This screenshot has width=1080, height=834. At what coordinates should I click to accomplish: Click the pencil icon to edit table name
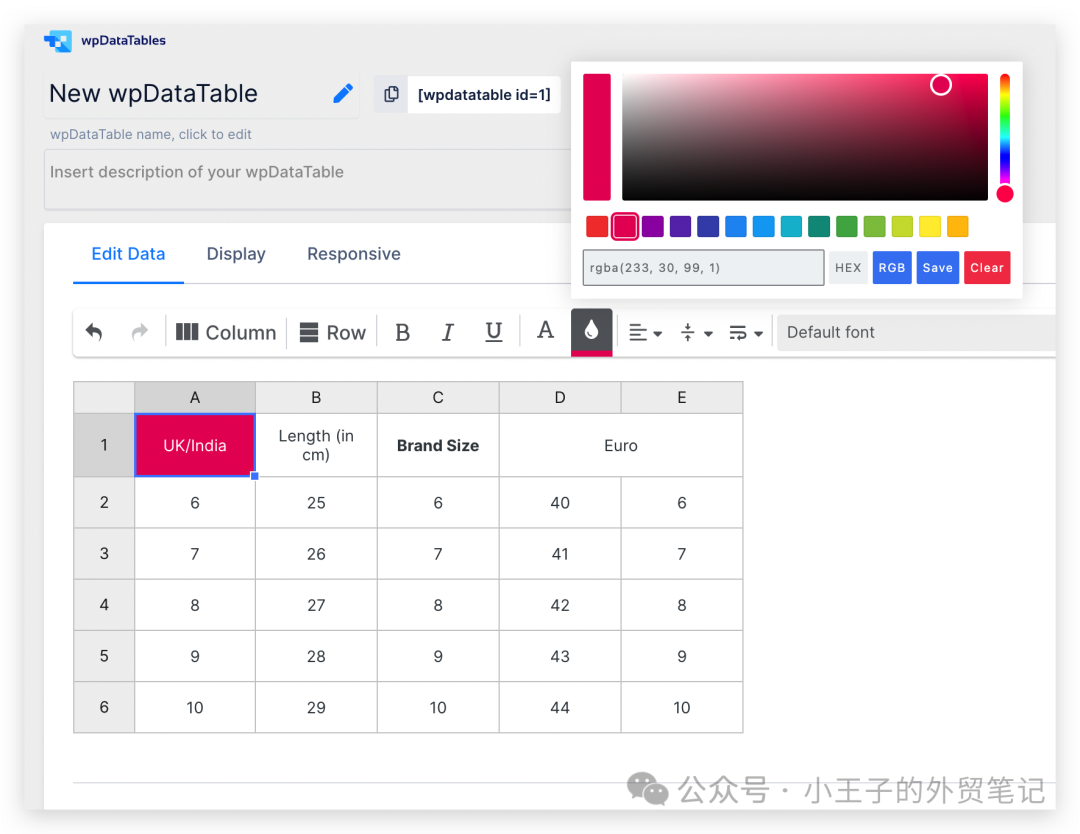[x=342, y=94]
